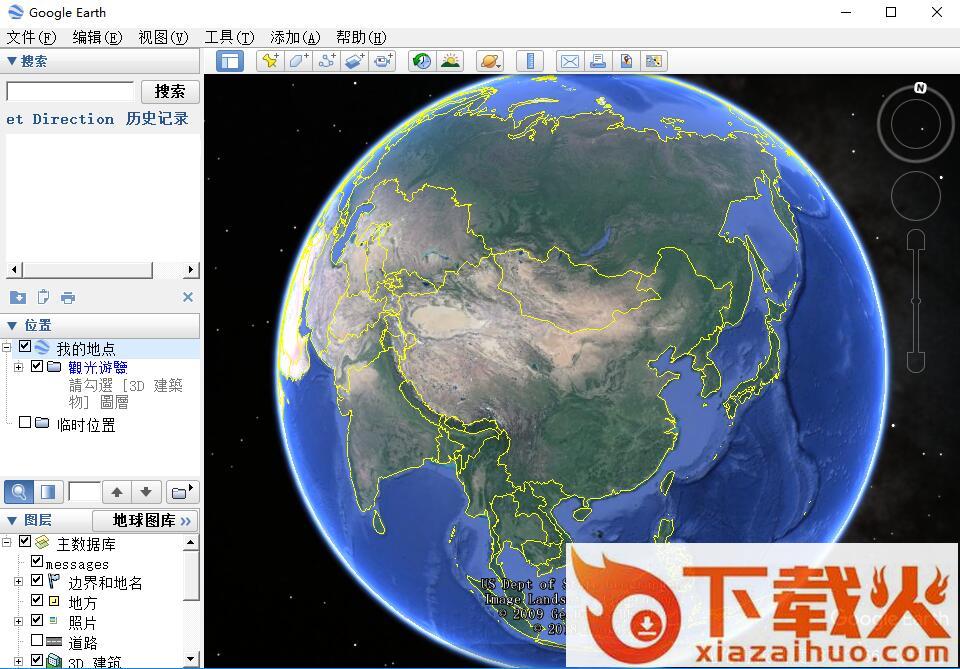Uncheck the 主数据库 checkbox
The image size is (960, 669).
tap(24, 541)
